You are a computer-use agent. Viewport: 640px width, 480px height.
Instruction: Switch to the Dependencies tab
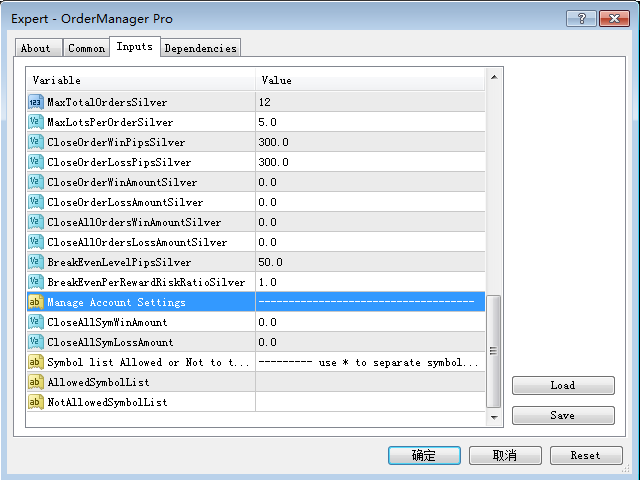[200, 48]
